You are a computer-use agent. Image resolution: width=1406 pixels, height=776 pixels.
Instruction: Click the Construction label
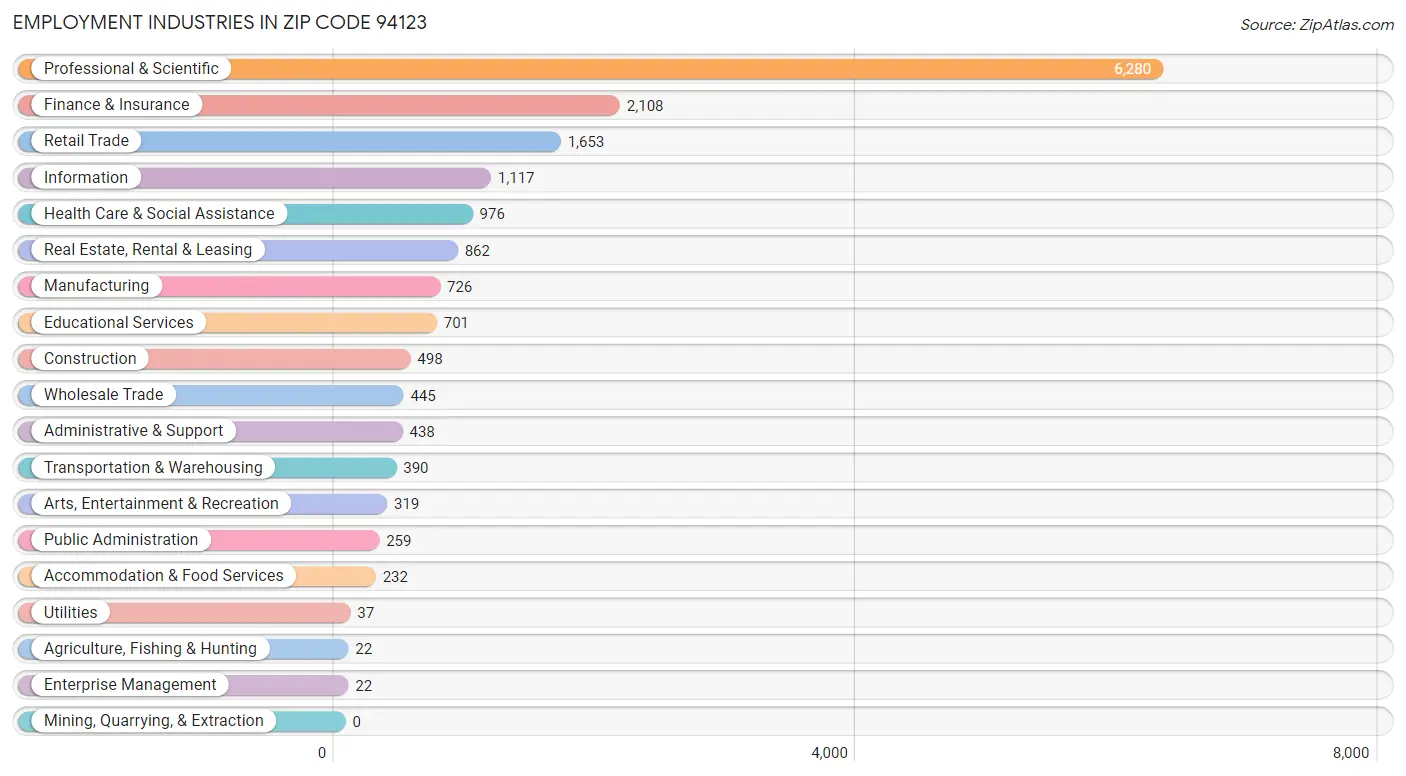(x=90, y=359)
